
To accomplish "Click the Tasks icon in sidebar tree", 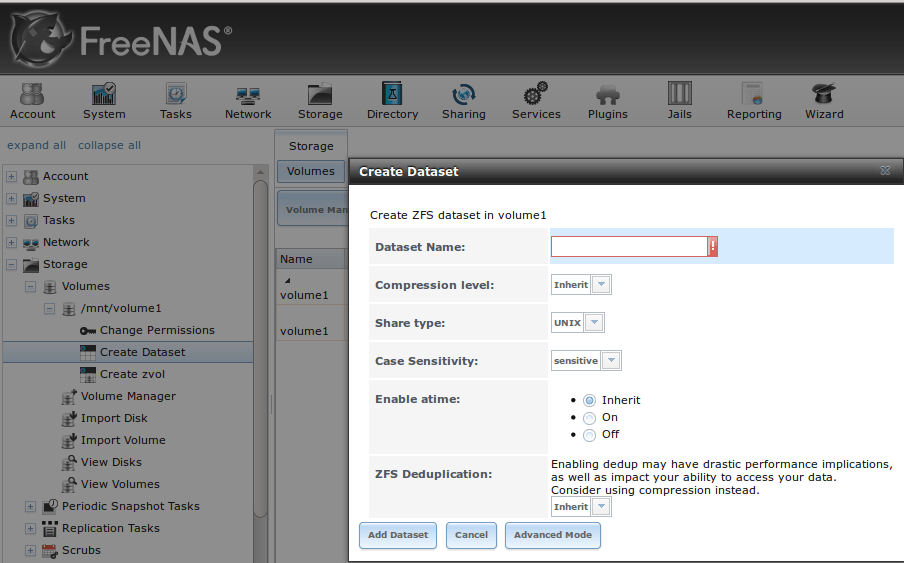I will 31,221.
